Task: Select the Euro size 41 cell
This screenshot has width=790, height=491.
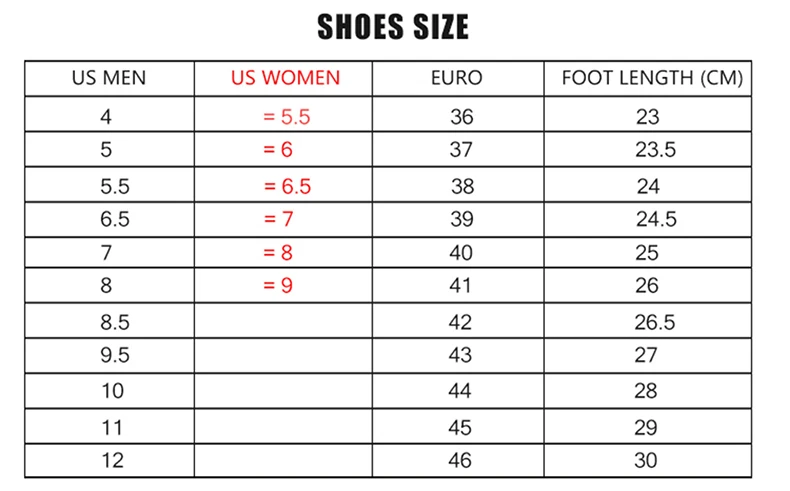Action: tap(460, 286)
